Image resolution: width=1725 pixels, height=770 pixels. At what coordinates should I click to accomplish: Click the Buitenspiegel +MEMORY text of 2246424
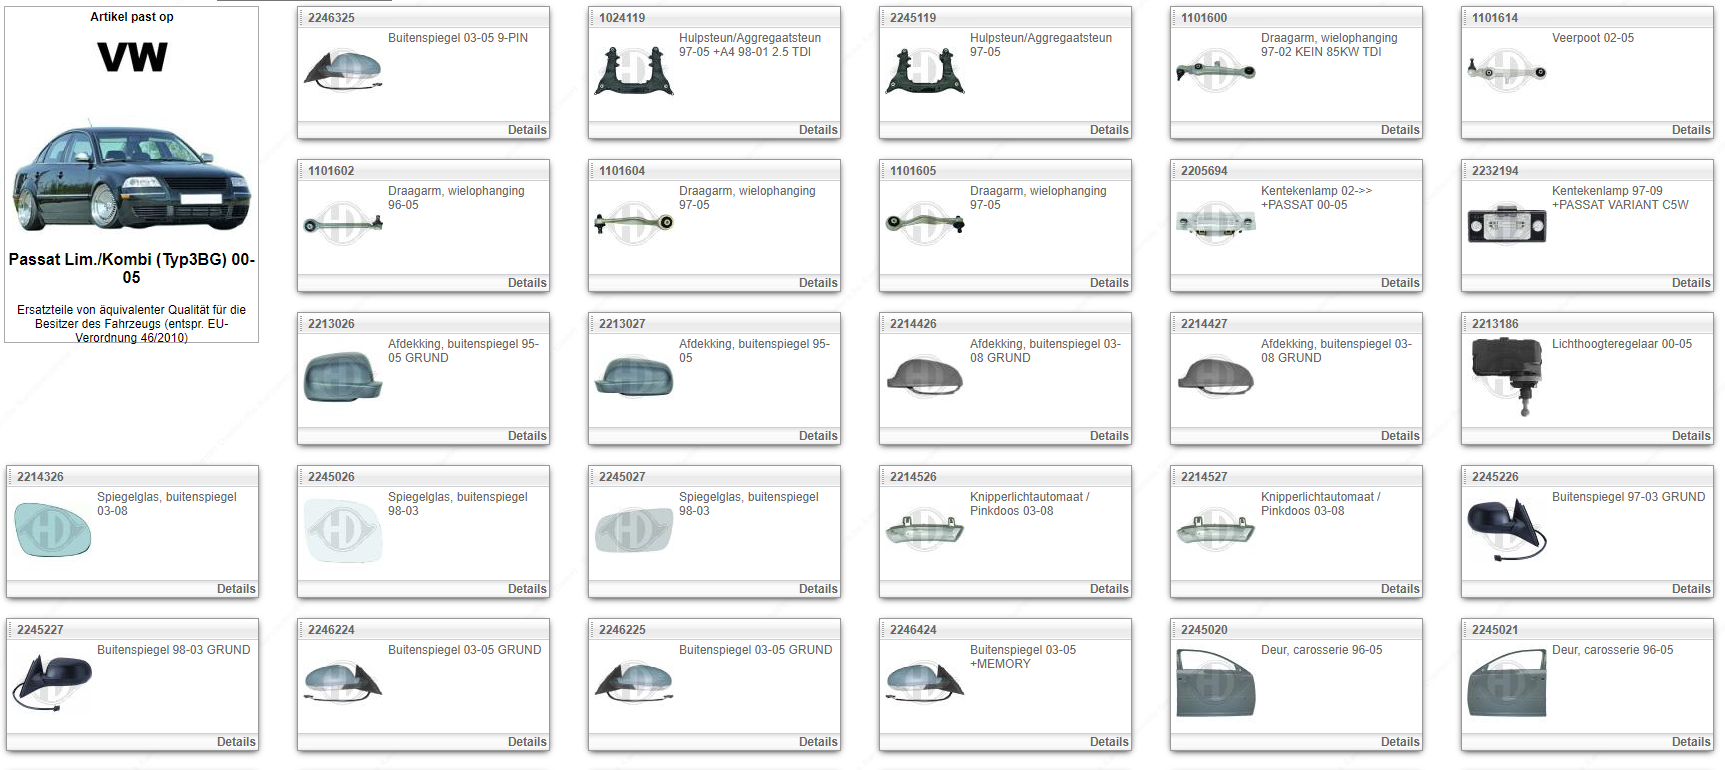[x=1022, y=657]
